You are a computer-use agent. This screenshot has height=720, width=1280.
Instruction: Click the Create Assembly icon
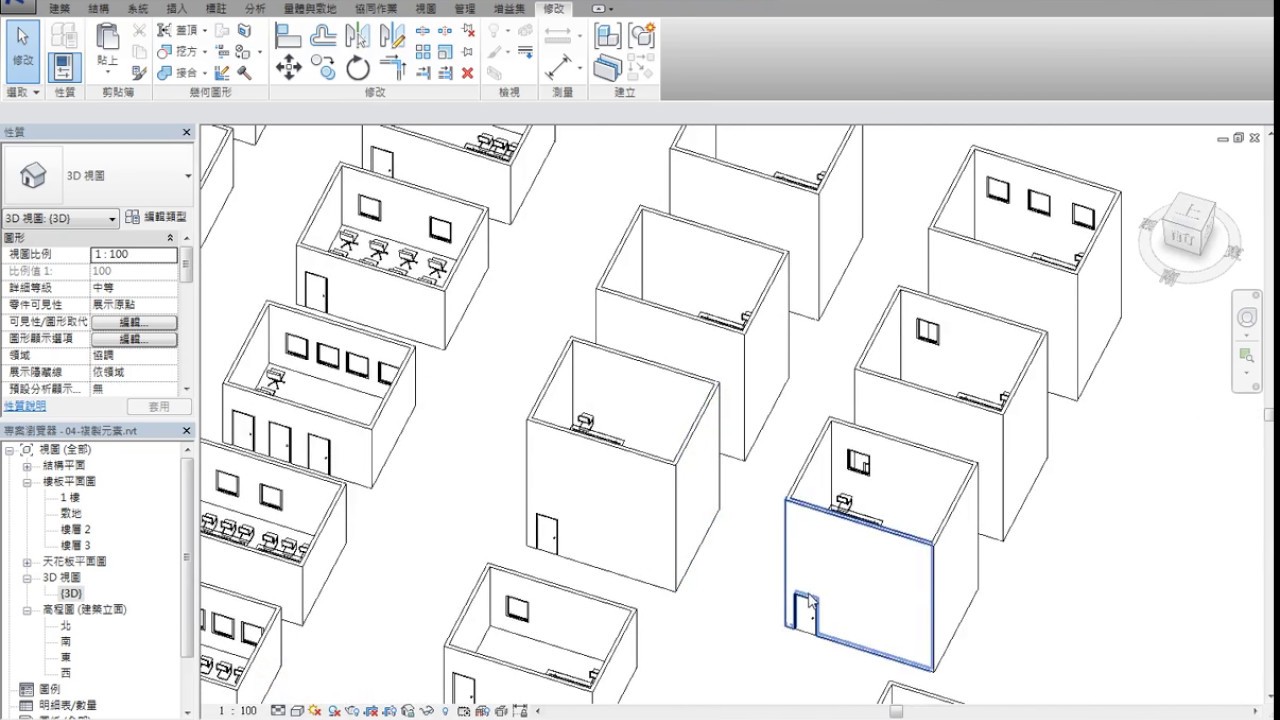tap(607, 35)
